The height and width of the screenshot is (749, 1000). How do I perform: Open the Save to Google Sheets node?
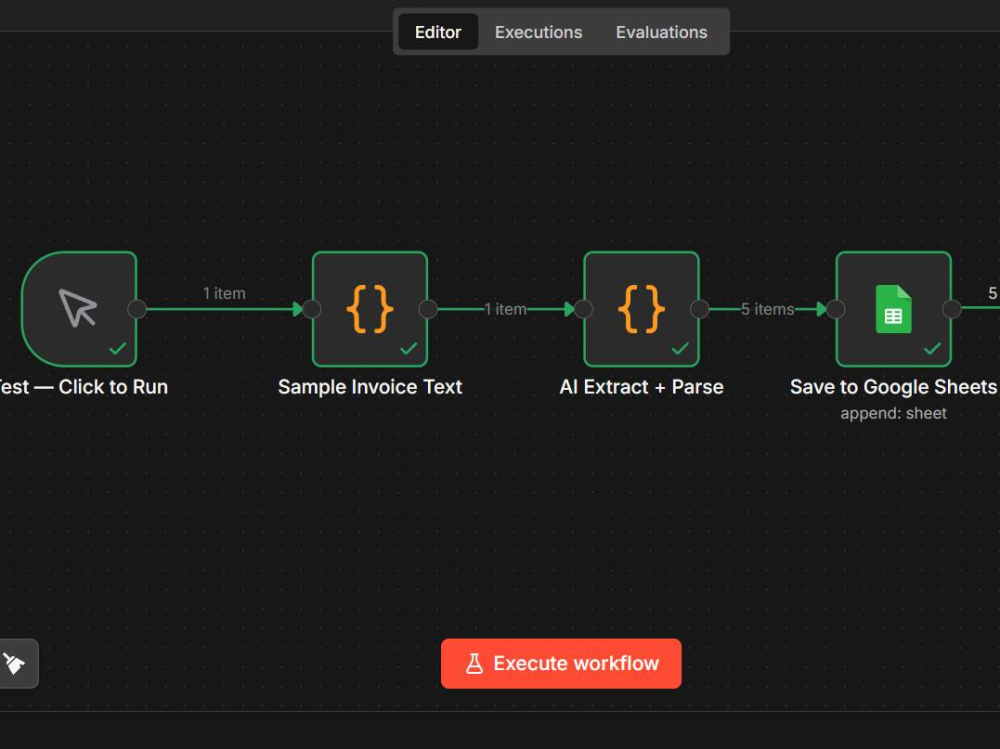(x=893, y=309)
